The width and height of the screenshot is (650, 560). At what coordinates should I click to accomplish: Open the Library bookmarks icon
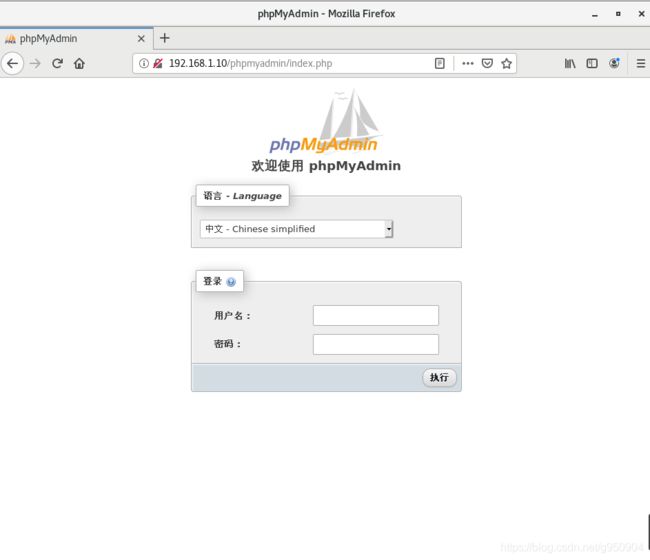[x=570, y=63]
